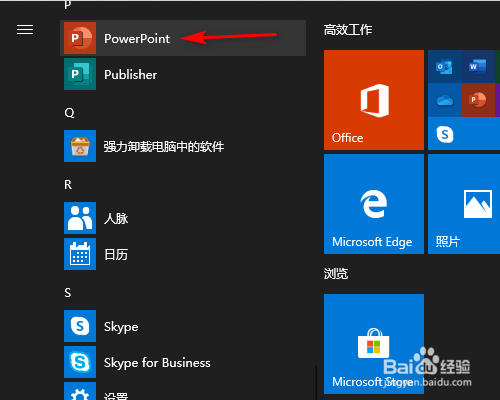Jump to letter Q section header
The height and width of the screenshot is (400, 500).
click(x=69, y=113)
